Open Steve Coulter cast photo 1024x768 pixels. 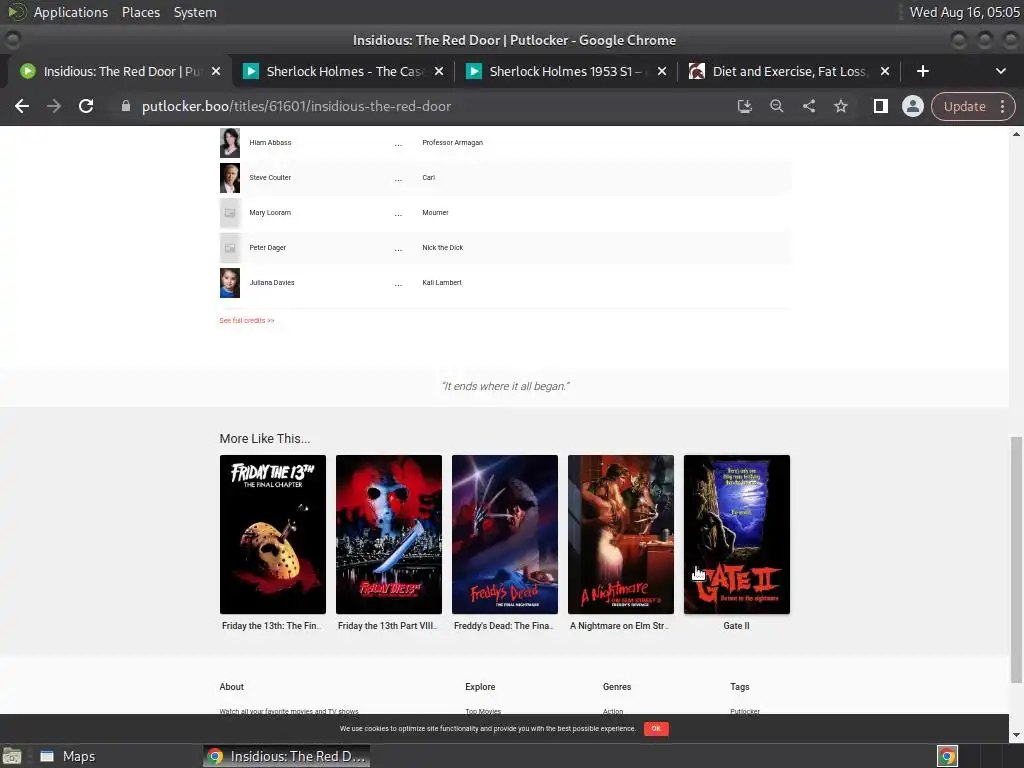(x=230, y=178)
